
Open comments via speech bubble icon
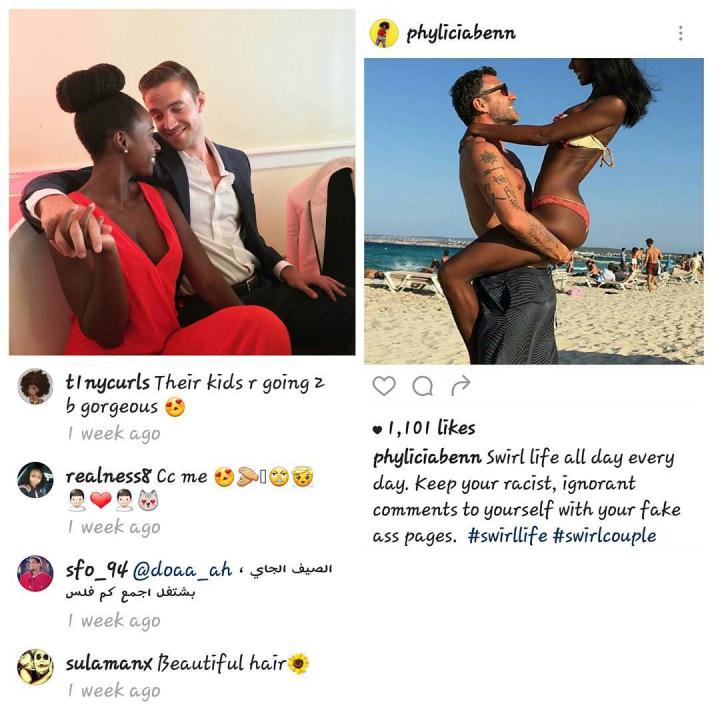tap(422, 386)
